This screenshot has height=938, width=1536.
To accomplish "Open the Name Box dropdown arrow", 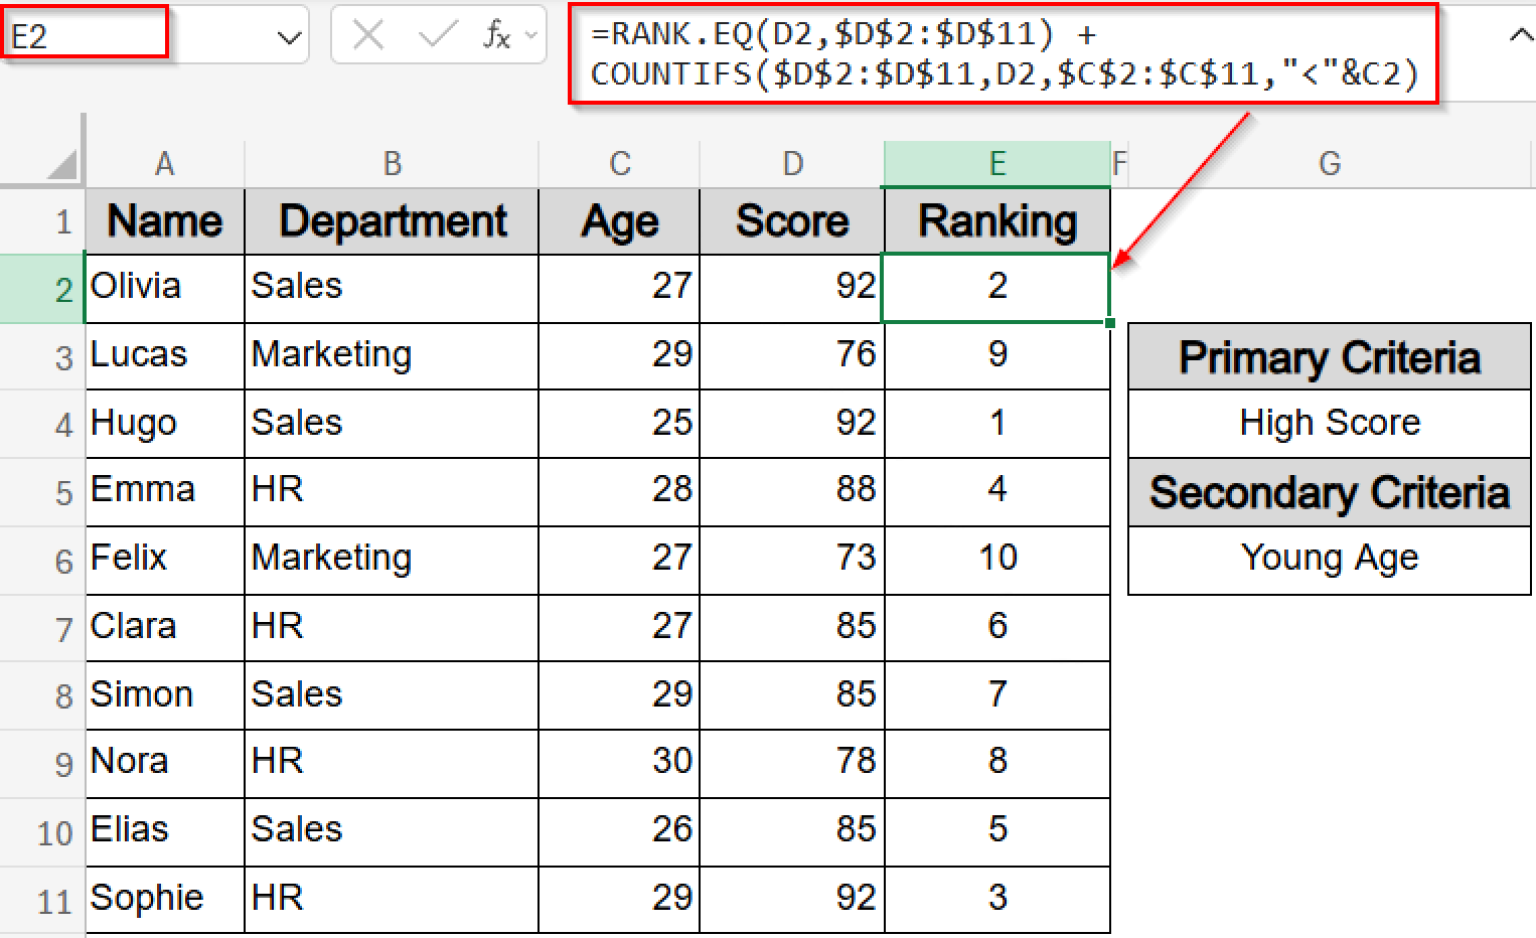I will pyautogui.click(x=289, y=35).
